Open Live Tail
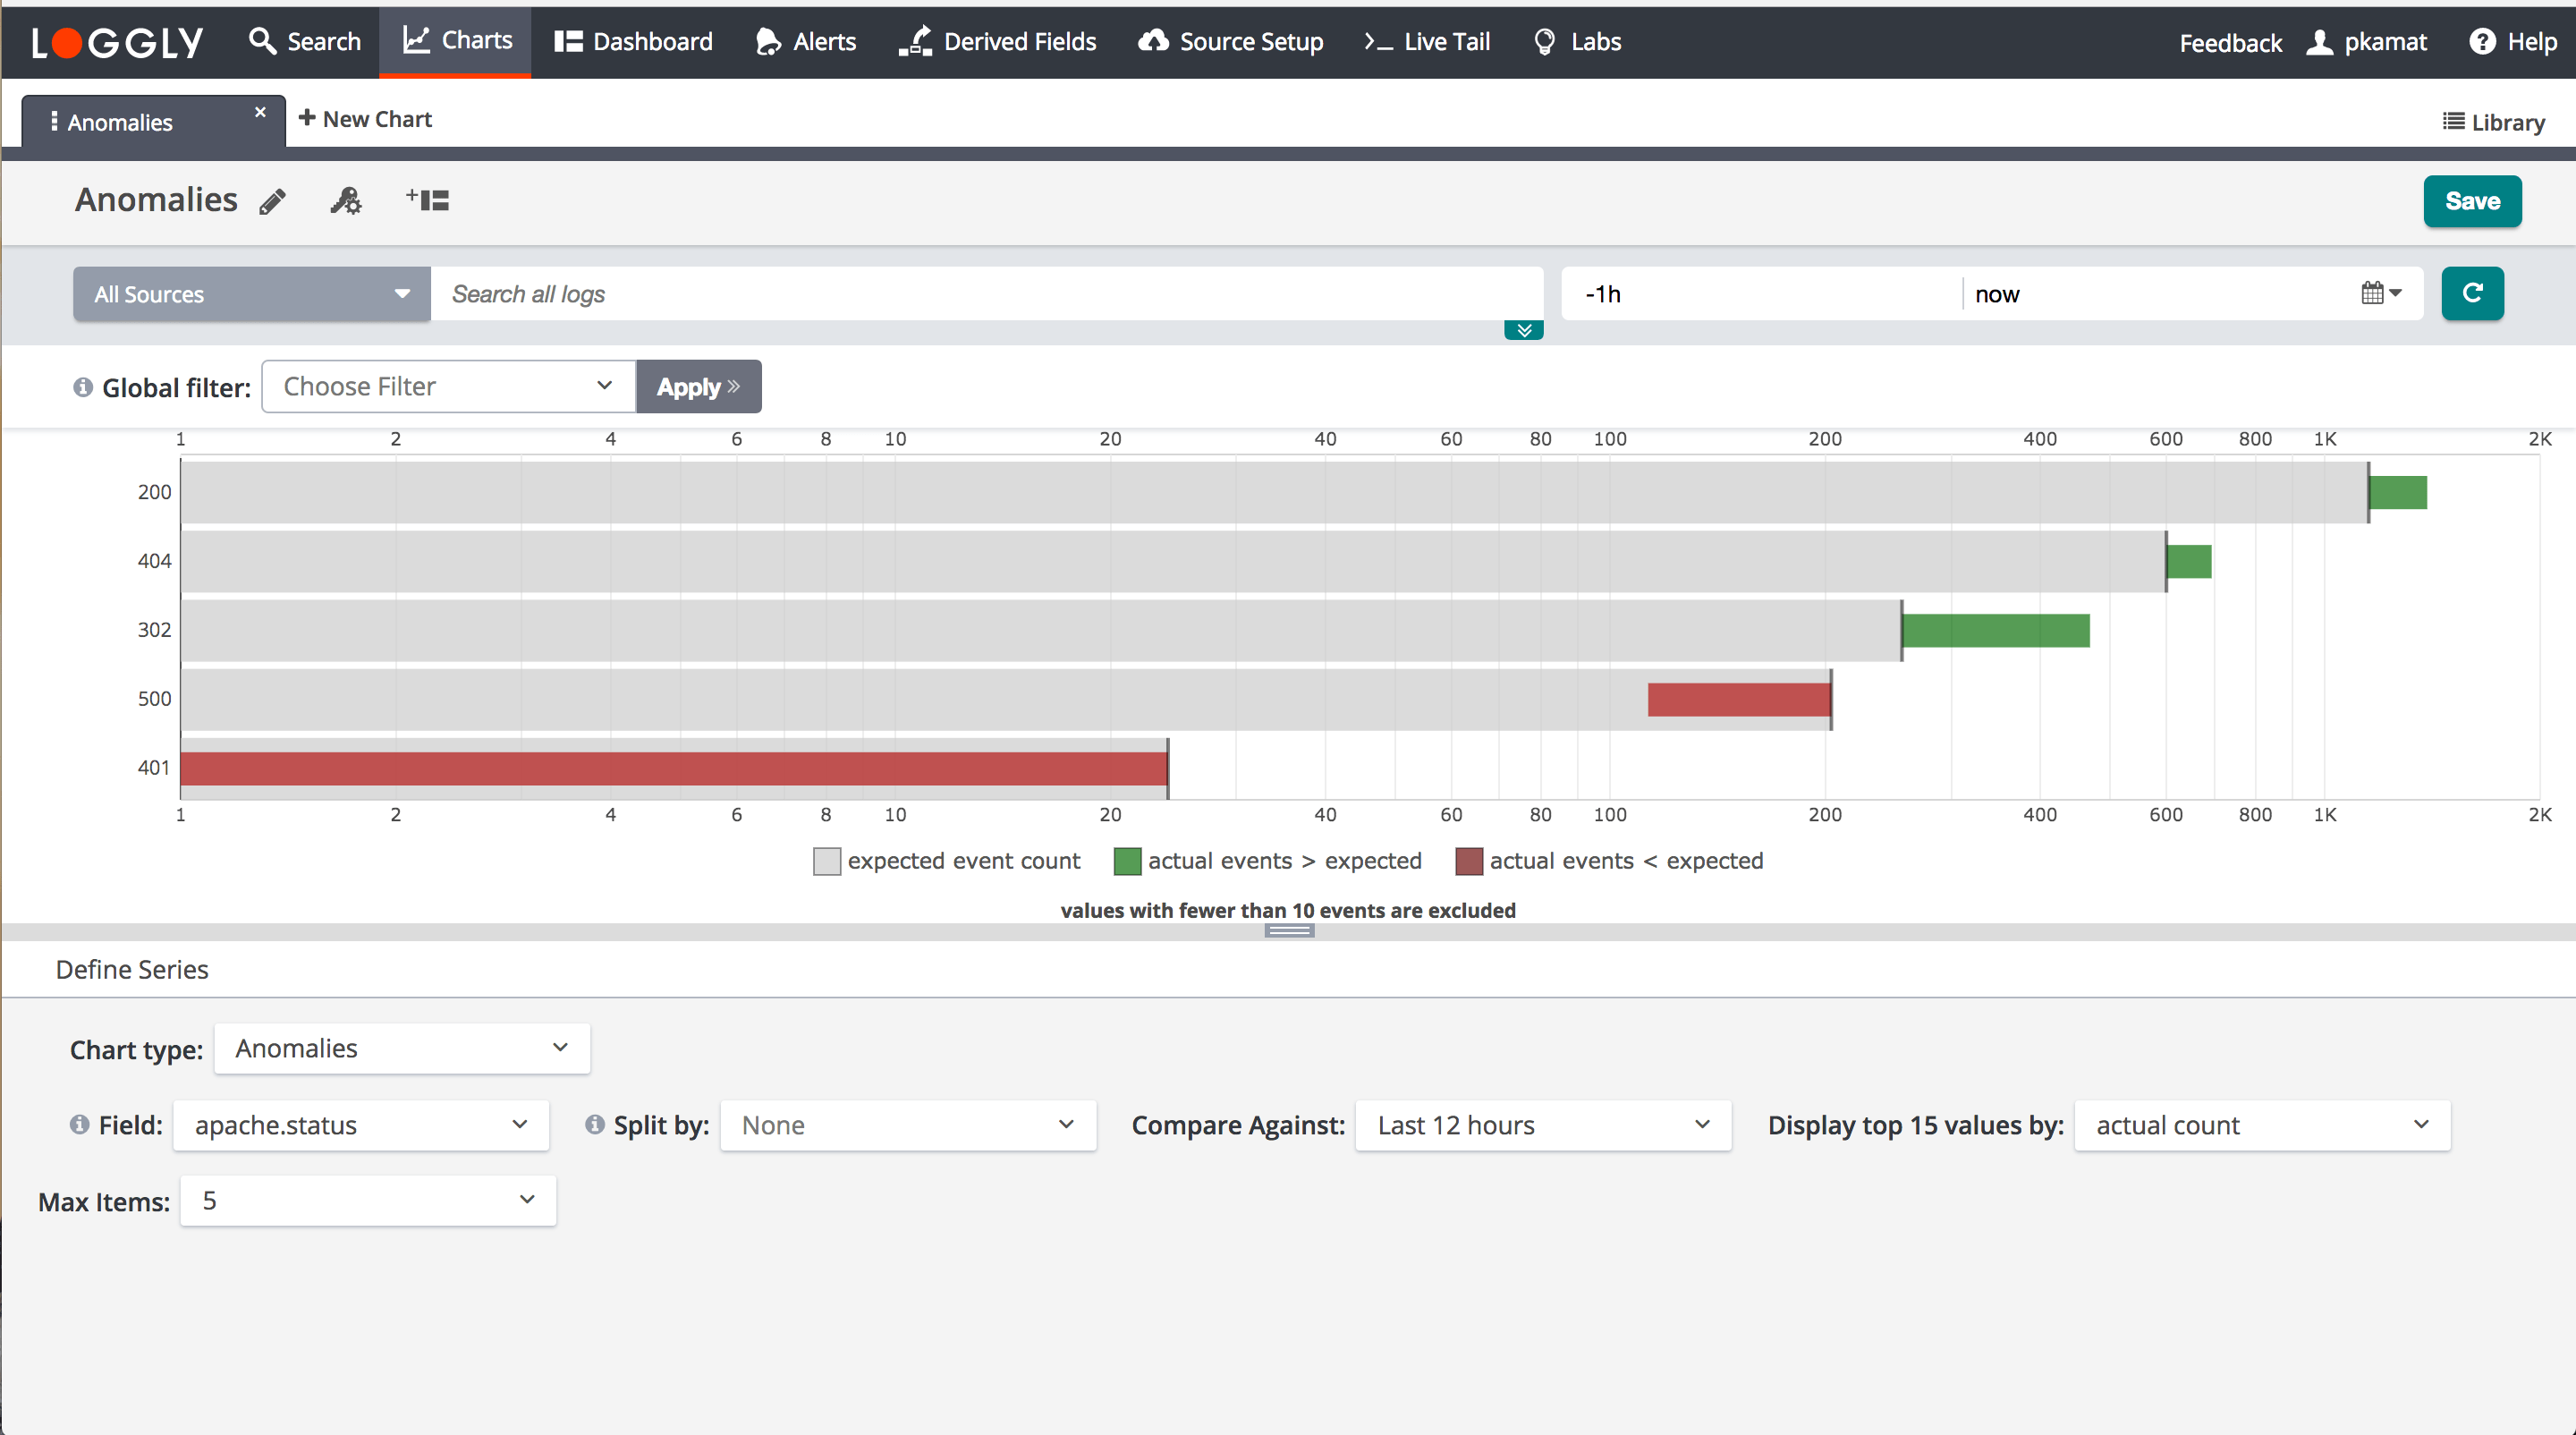The image size is (2576, 1435). point(1426,41)
